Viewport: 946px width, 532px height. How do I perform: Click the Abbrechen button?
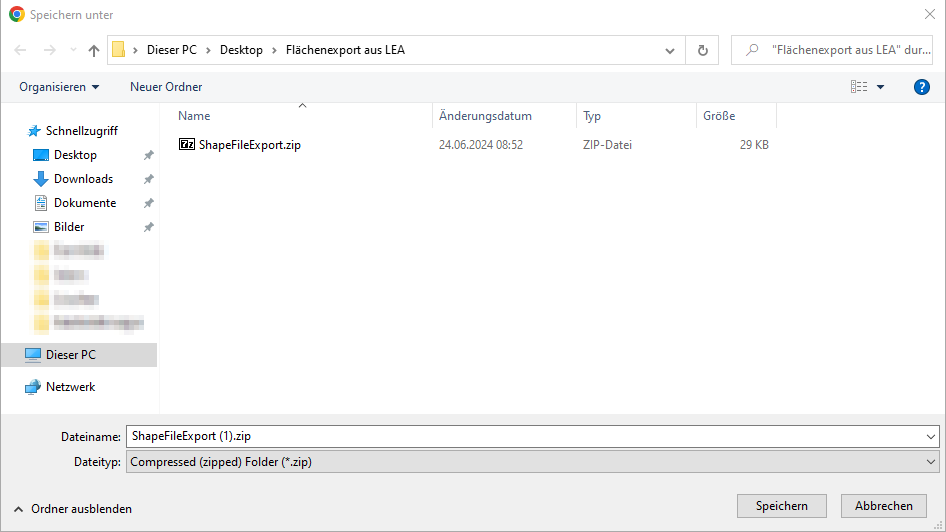[883, 506]
